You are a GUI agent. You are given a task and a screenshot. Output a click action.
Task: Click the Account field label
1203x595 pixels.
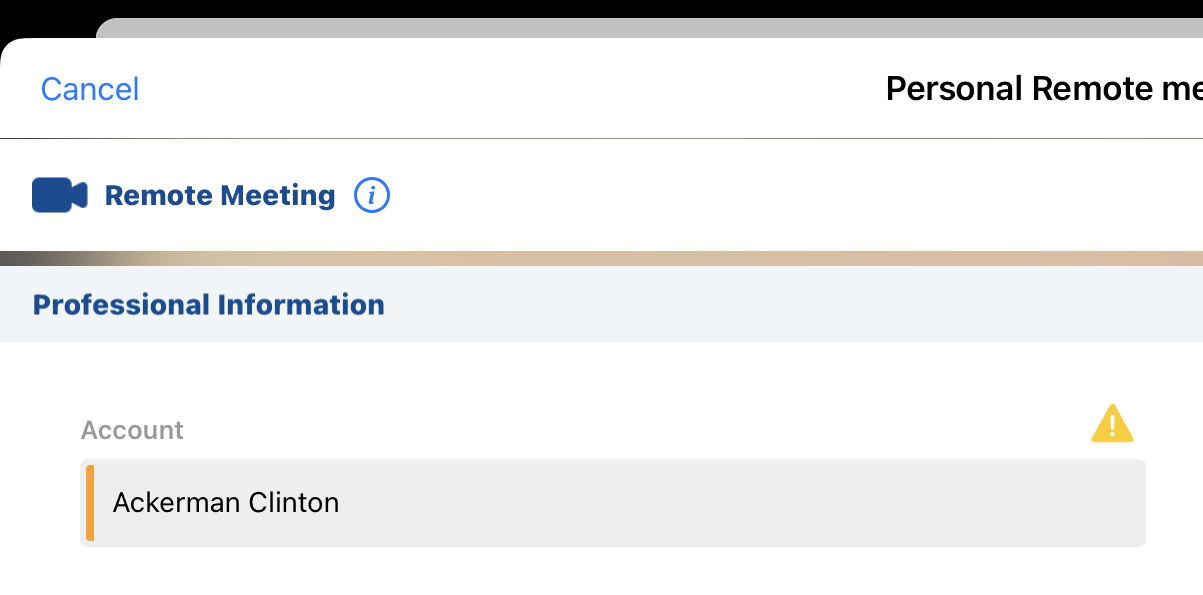click(x=132, y=430)
